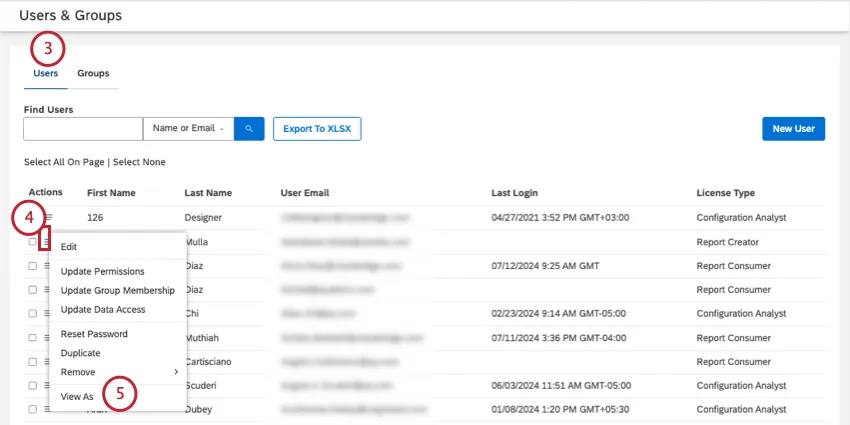The image size is (850, 425).
Task: Tick the Dubey row checkbox
Action: tap(33, 409)
